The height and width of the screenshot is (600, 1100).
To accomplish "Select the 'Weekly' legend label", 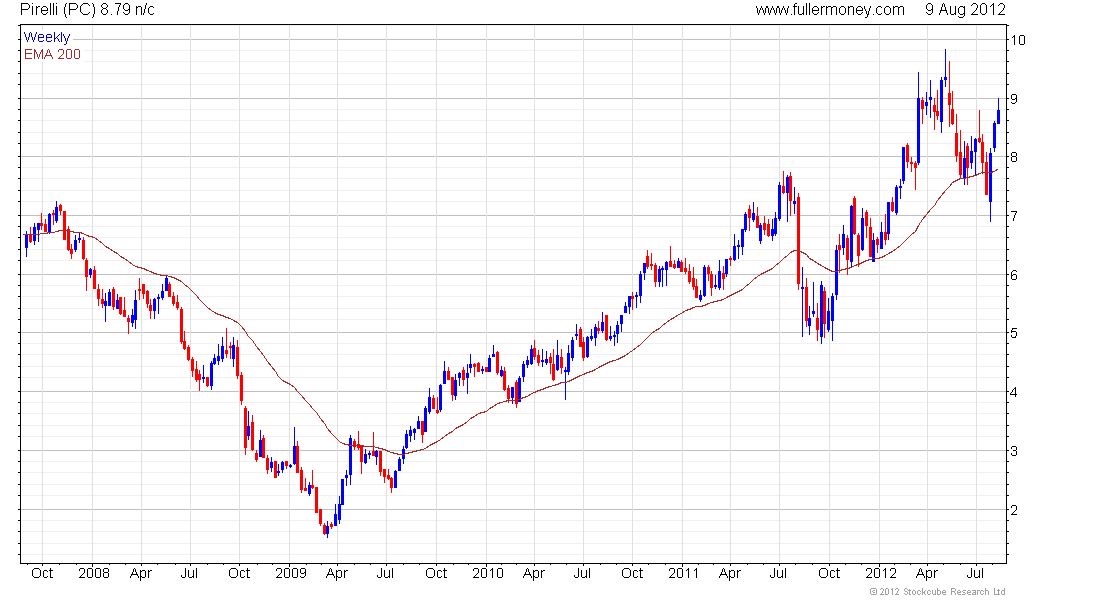I will [x=47, y=37].
